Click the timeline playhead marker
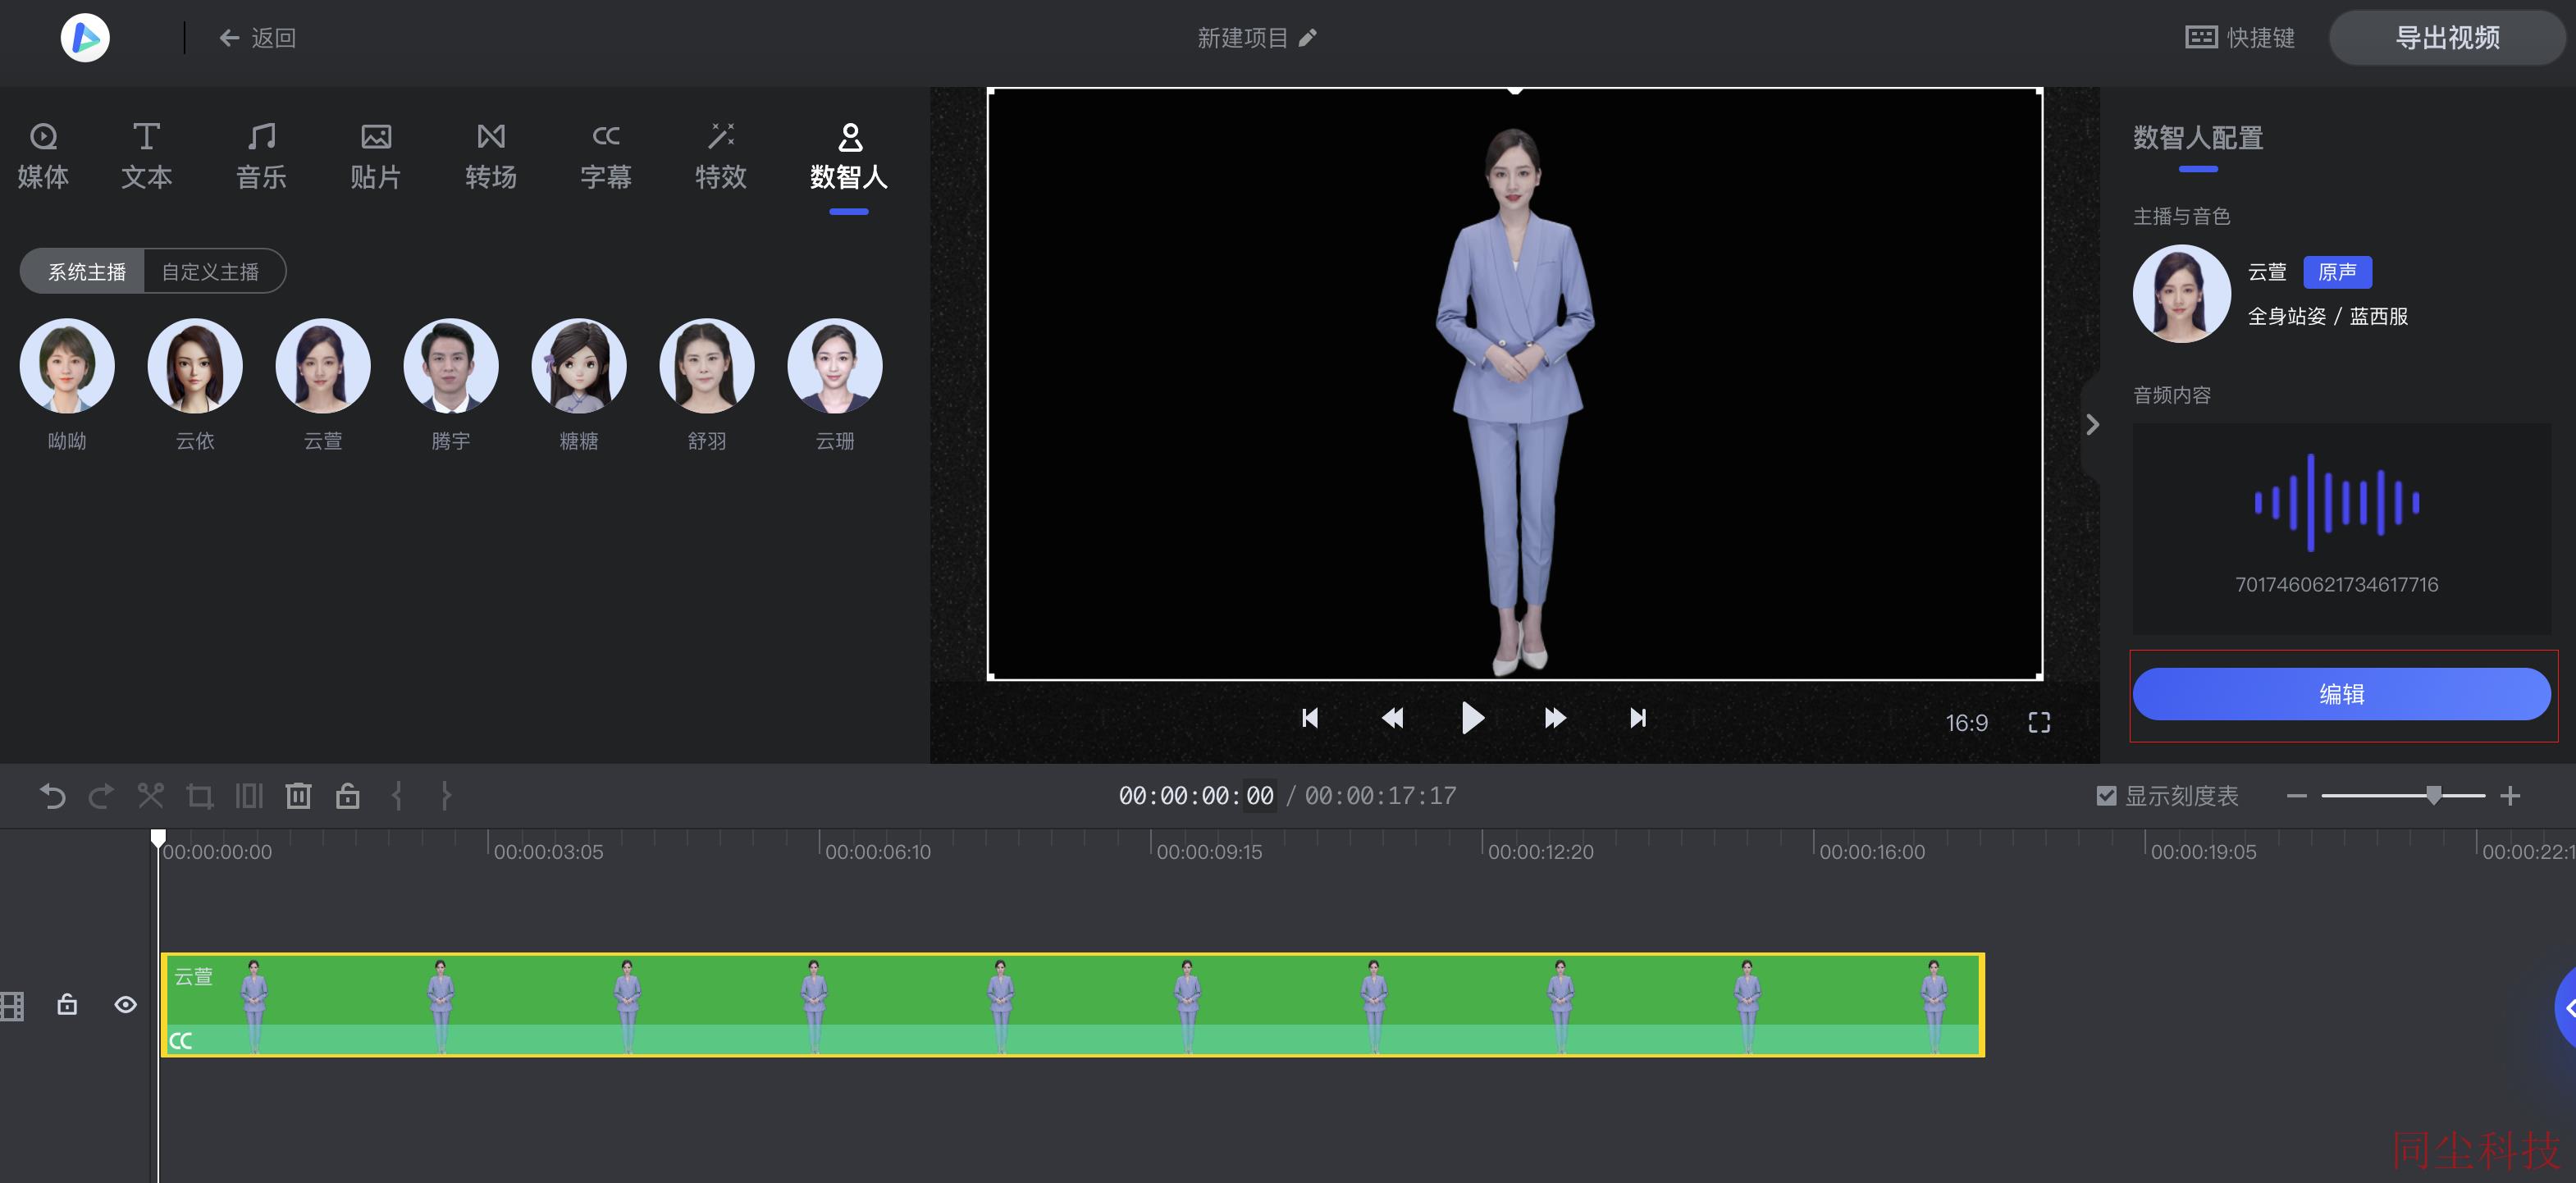 pyautogui.click(x=158, y=838)
